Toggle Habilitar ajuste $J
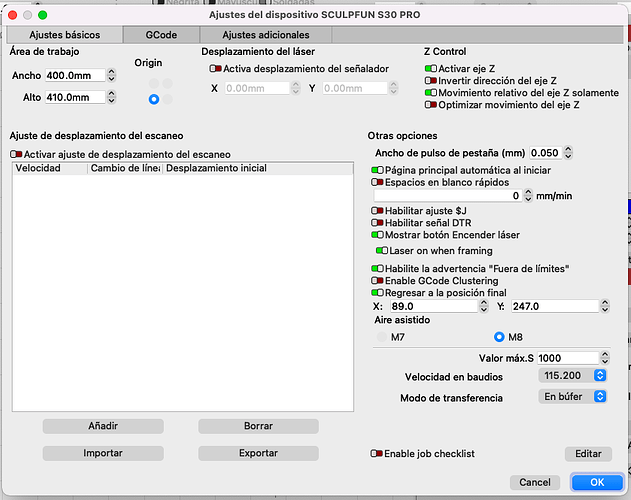Image resolution: width=631 pixels, height=500 pixels. point(377,211)
